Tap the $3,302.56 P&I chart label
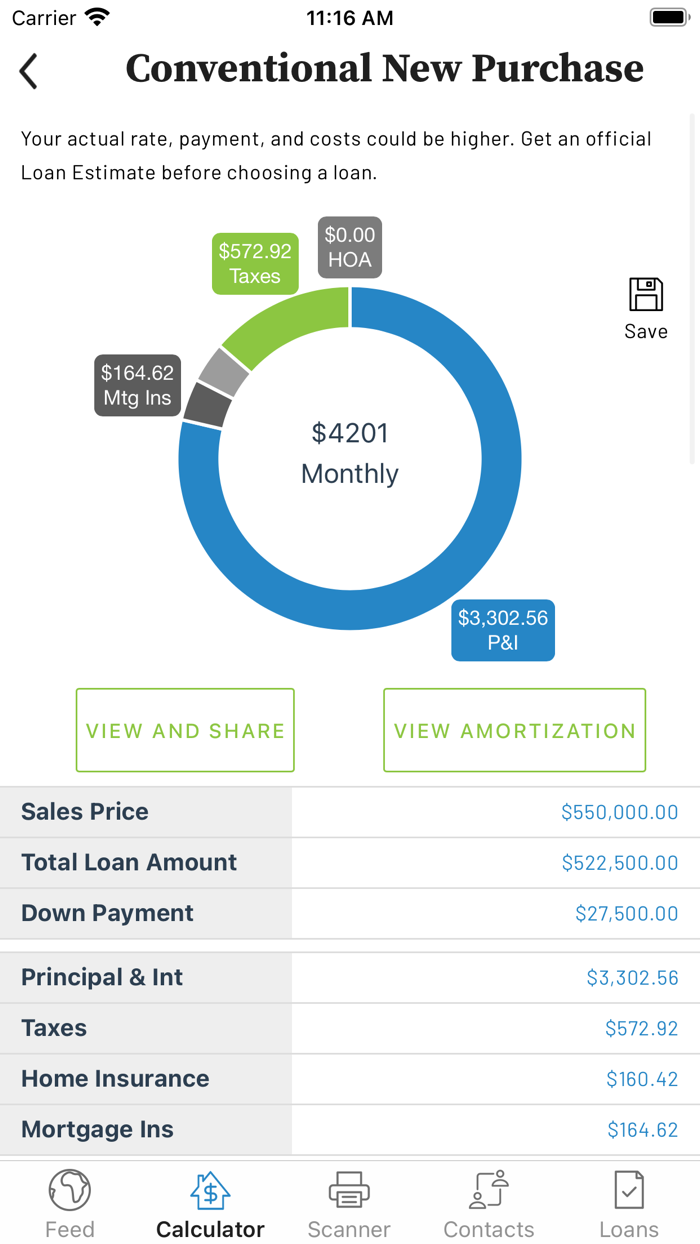 (503, 630)
